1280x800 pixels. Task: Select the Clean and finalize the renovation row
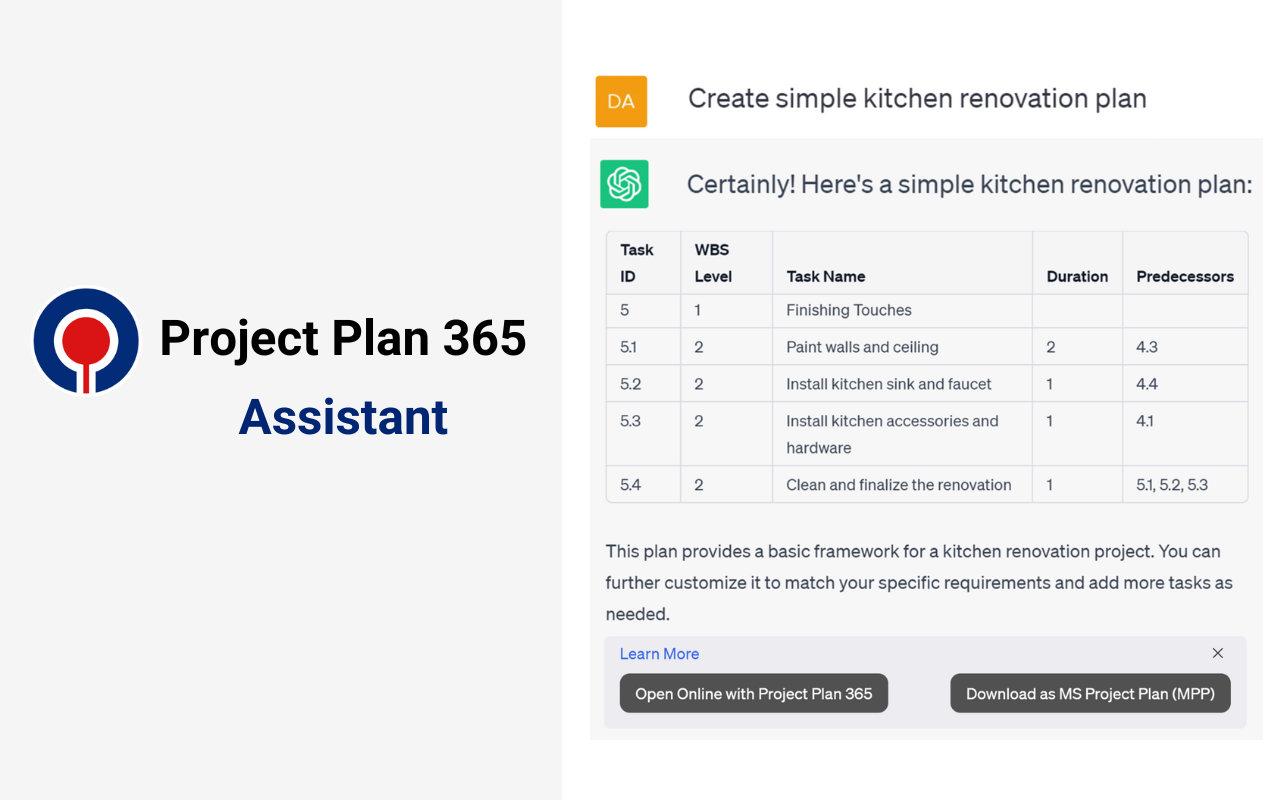899,484
